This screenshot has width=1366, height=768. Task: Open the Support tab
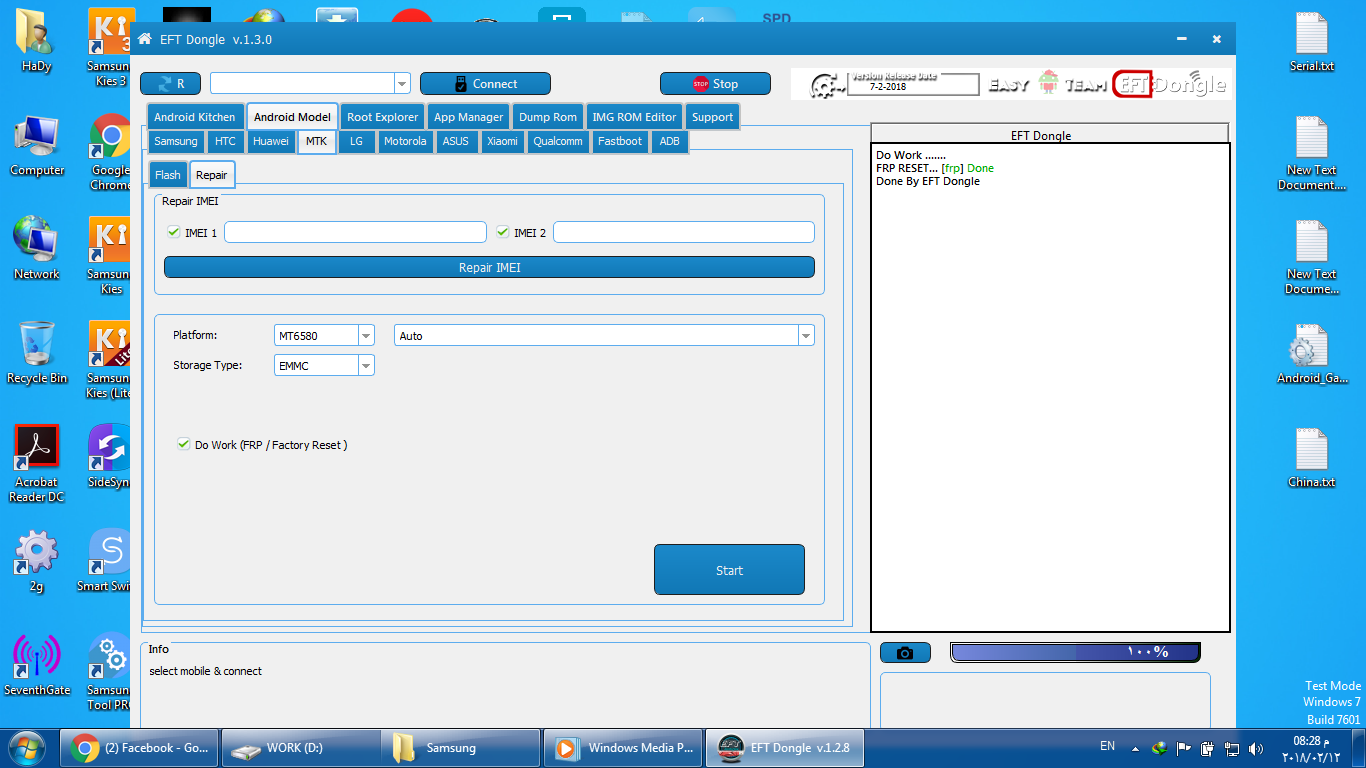[713, 117]
